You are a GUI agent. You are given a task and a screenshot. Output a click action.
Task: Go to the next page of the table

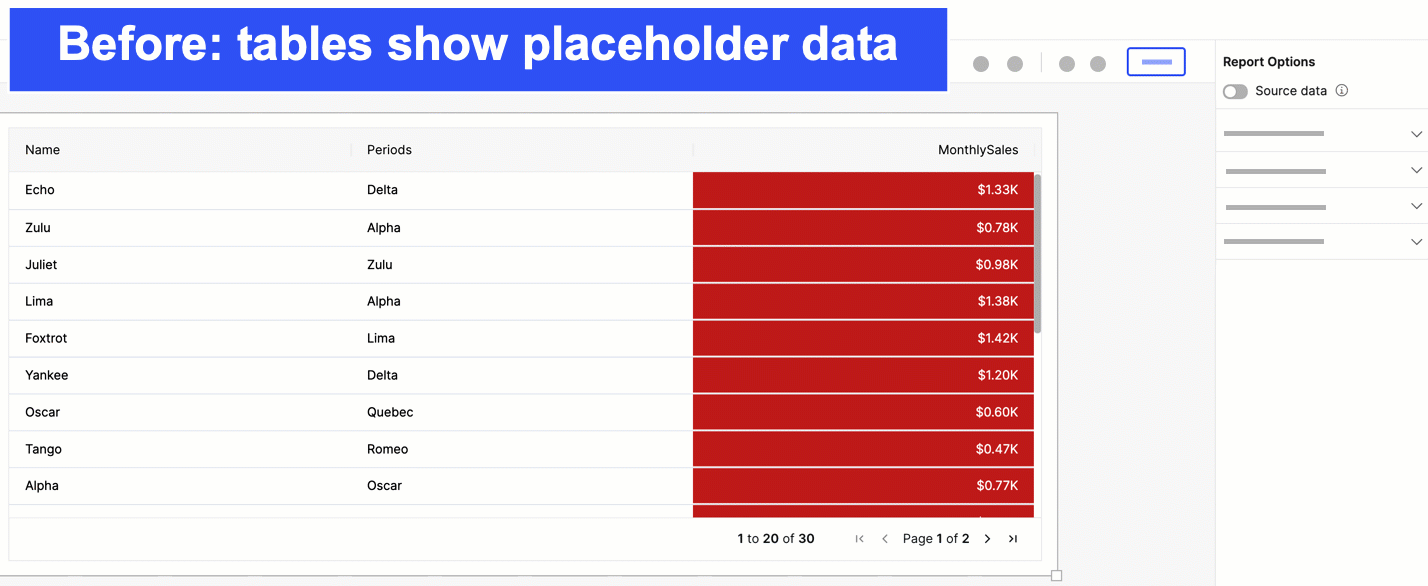point(987,538)
